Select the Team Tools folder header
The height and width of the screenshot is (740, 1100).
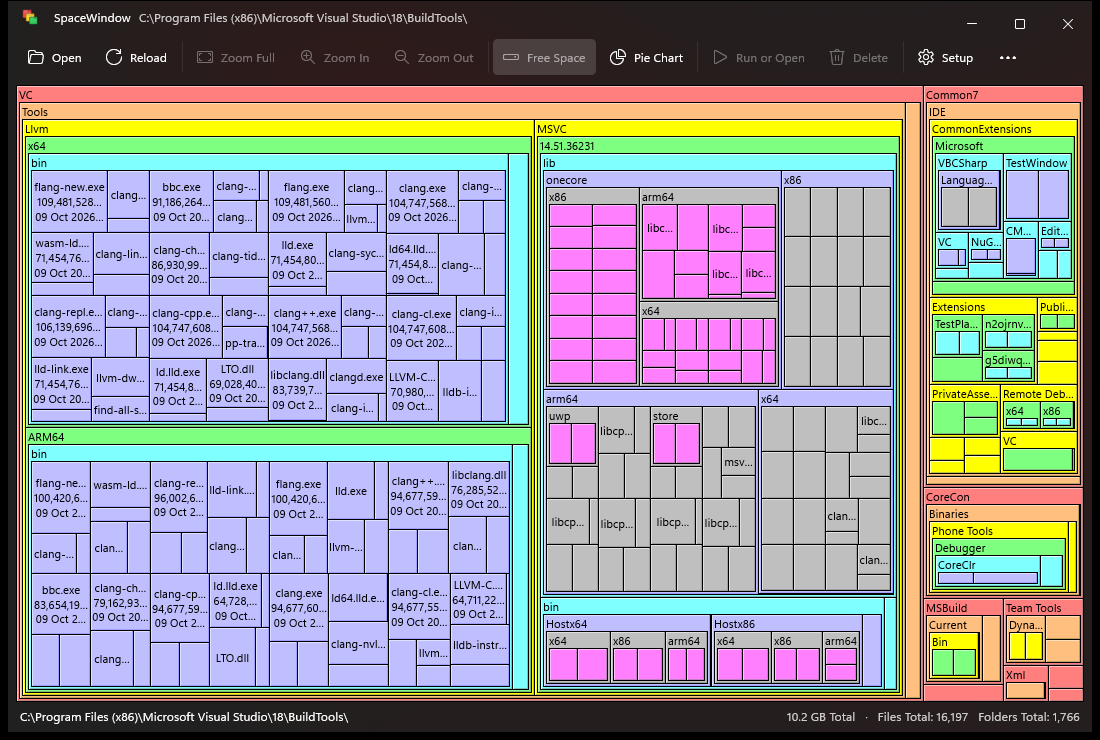tap(1043, 608)
